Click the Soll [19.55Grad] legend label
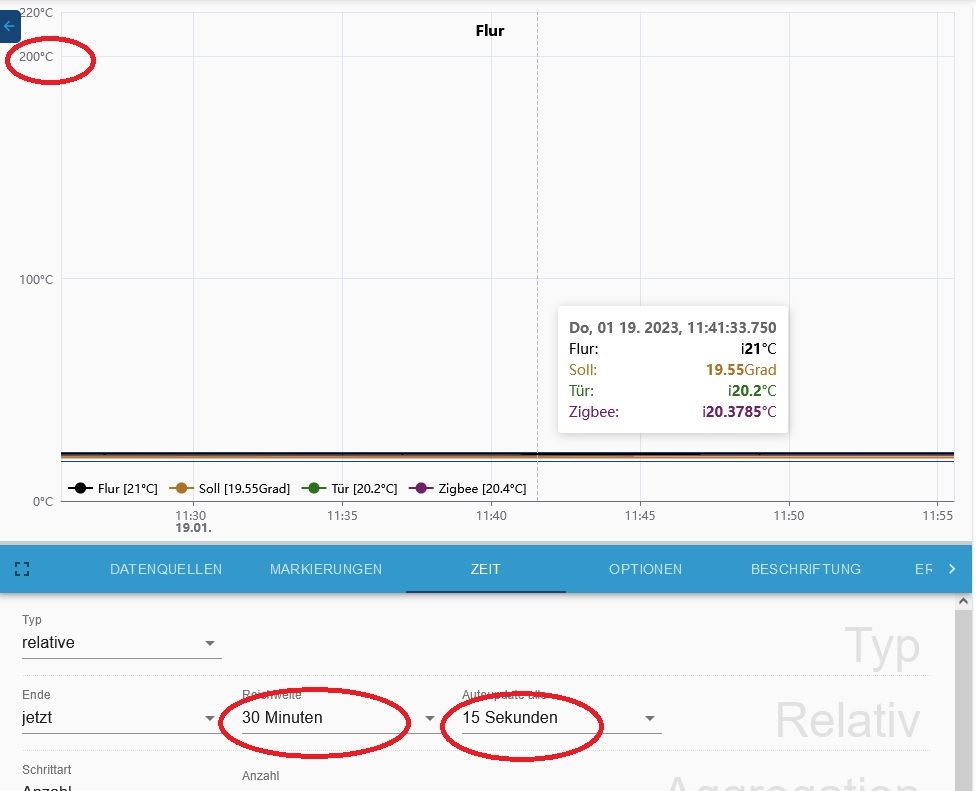Image resolution: width=976 pixels, height=791 pixels. coord(244,489)
